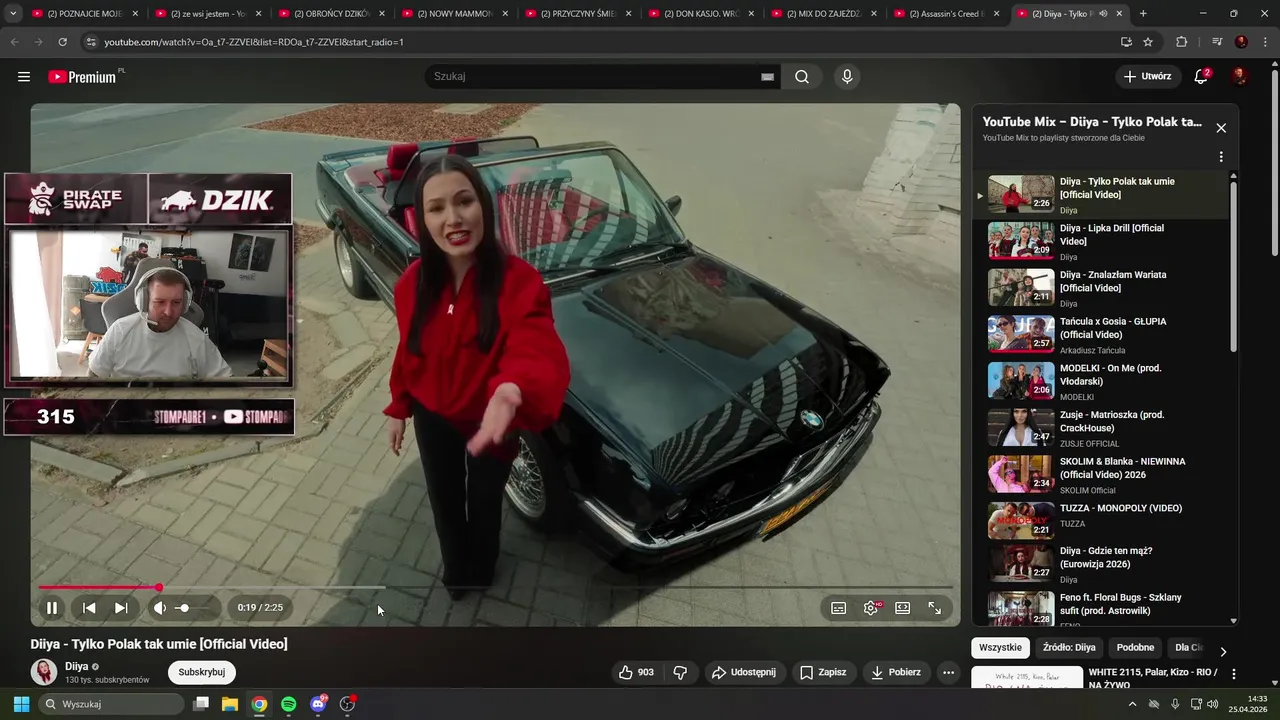Image resolution: width=1280 pixels, height=720 pixels.
Task: Open File Explorer from taskbar
Action: pyautogui.click(x=230, y=704)
